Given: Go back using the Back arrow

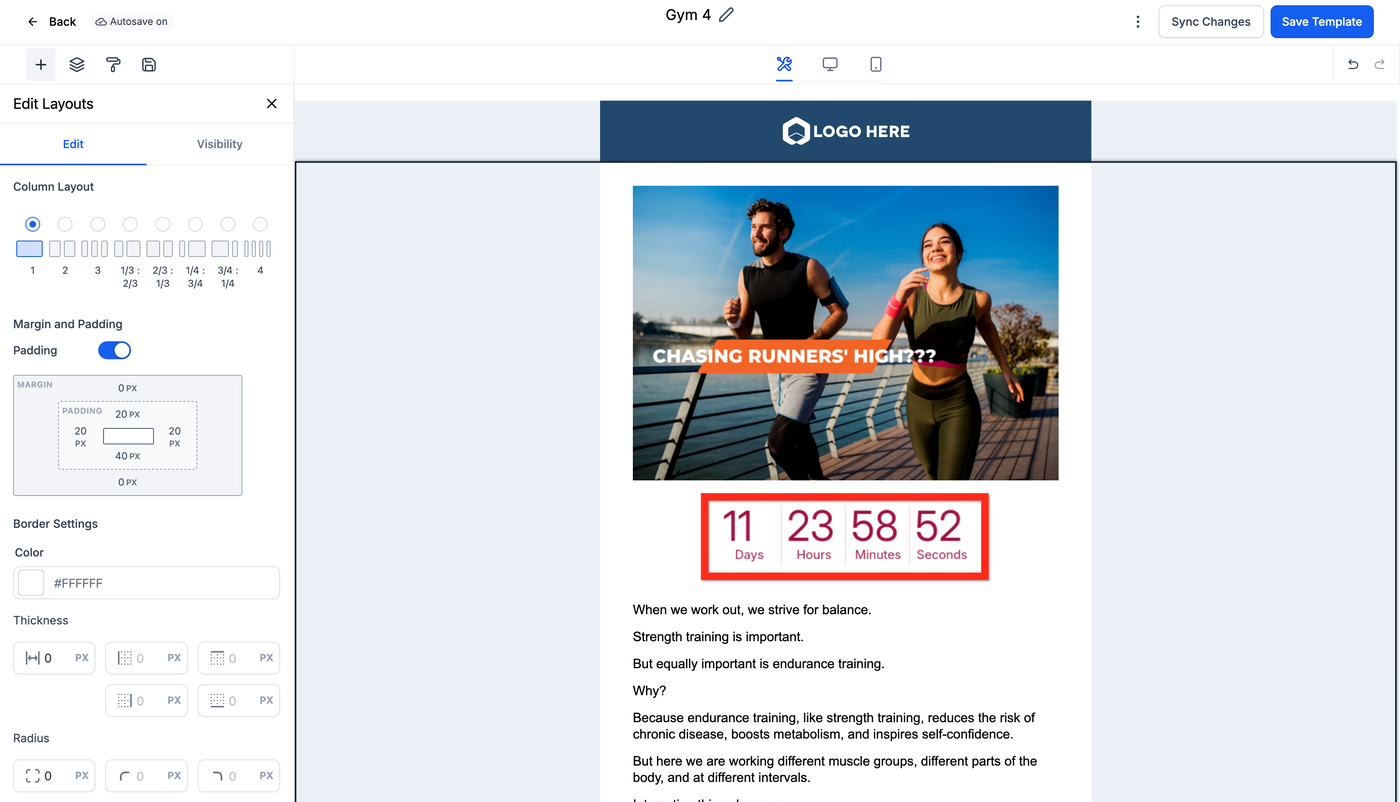Looking at the screenshot, I should (51, 22).
